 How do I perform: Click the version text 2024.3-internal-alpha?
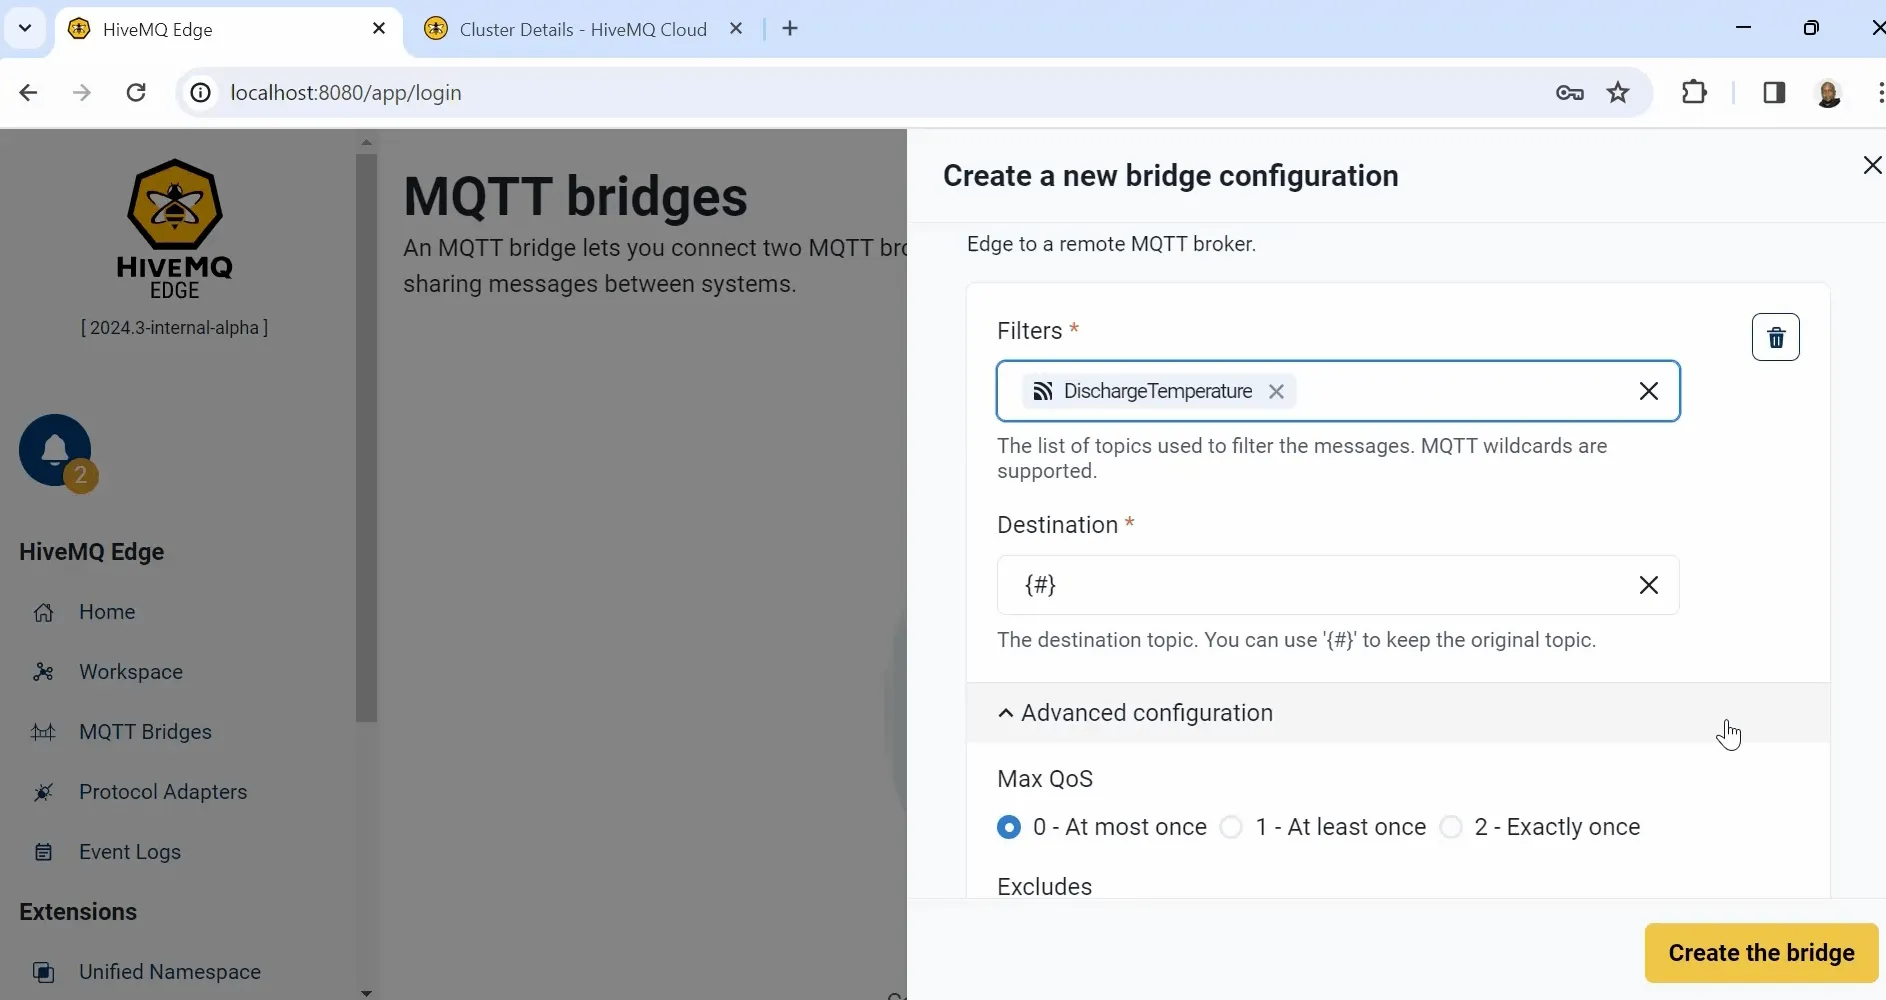pos(175,328)
